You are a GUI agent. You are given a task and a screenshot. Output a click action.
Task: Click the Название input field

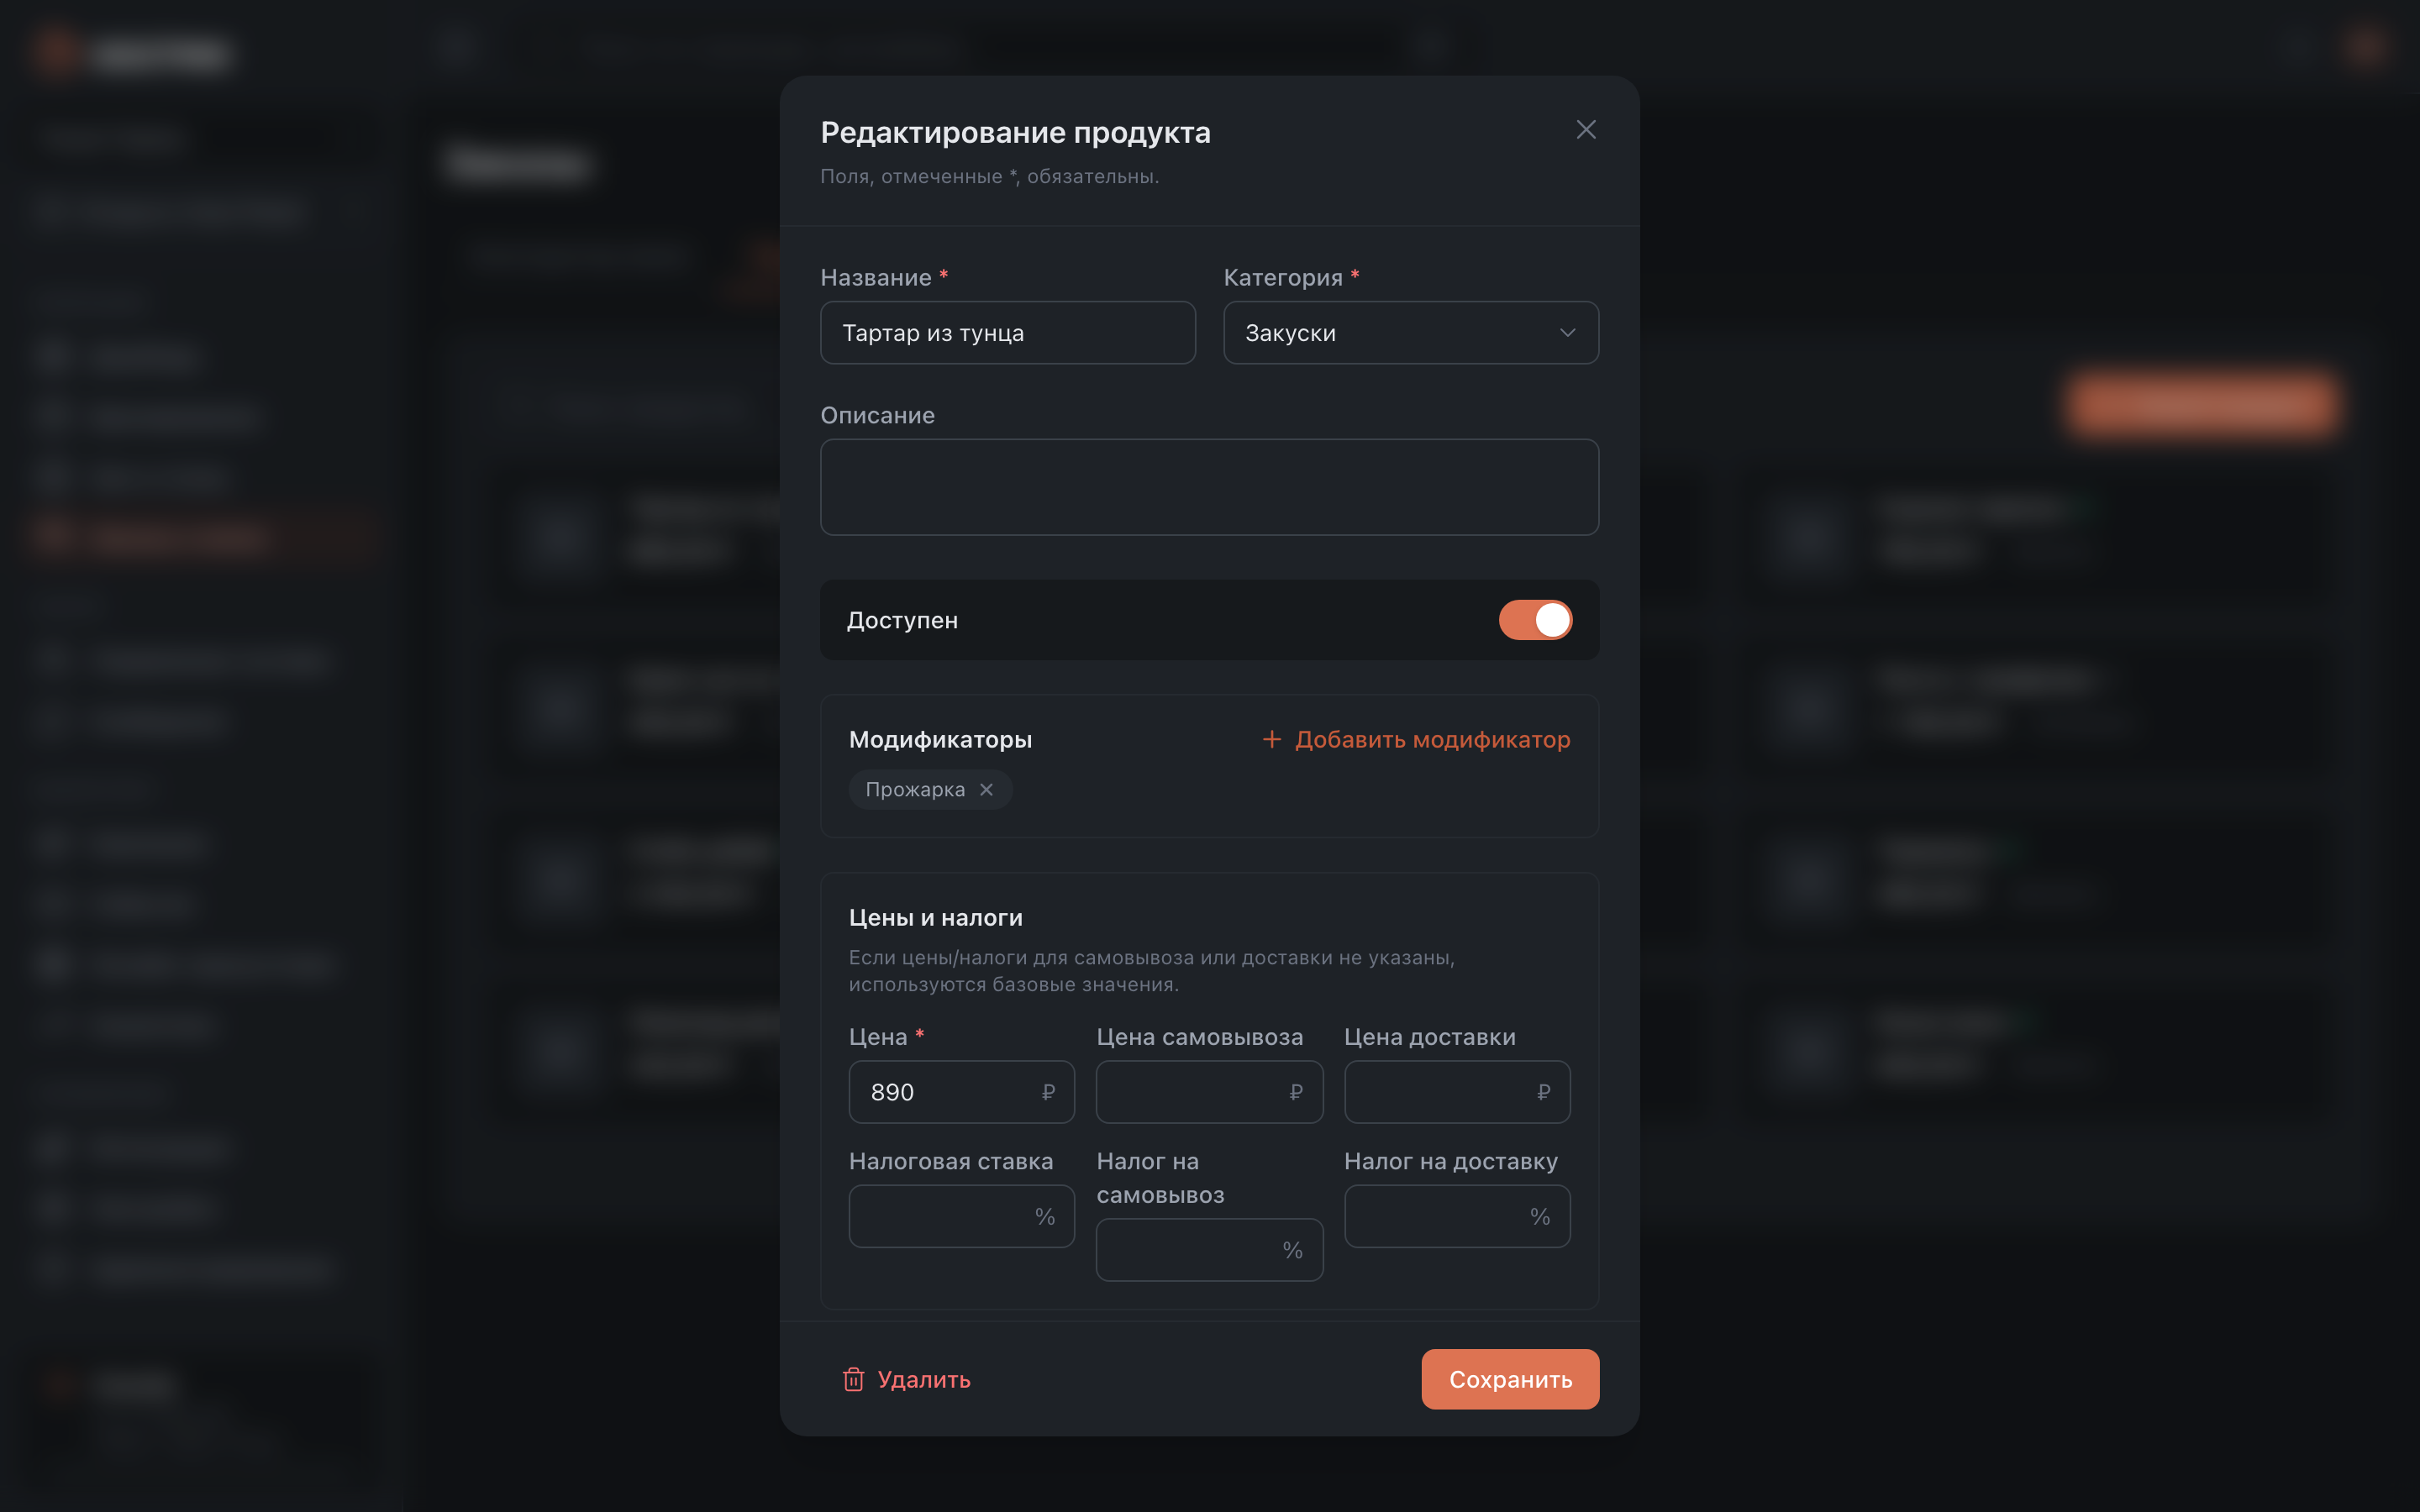tap(1008, 333)
